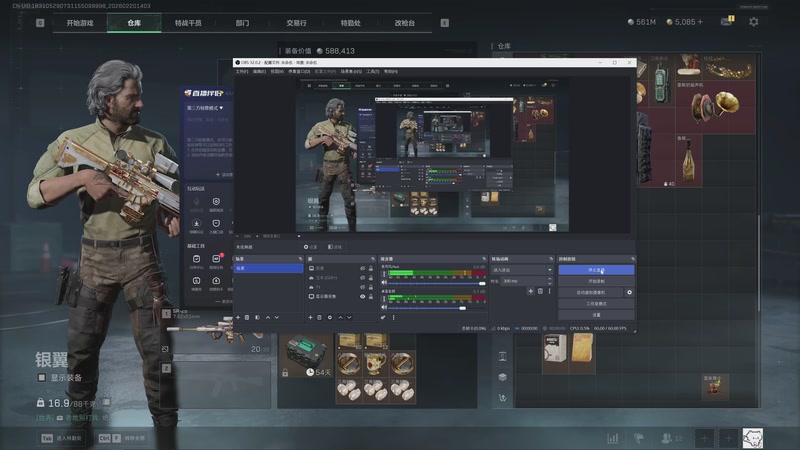This screenshot has height=450, width=800.
Task: Add a new source in OBS sources panel
Action: coord(310,317)
